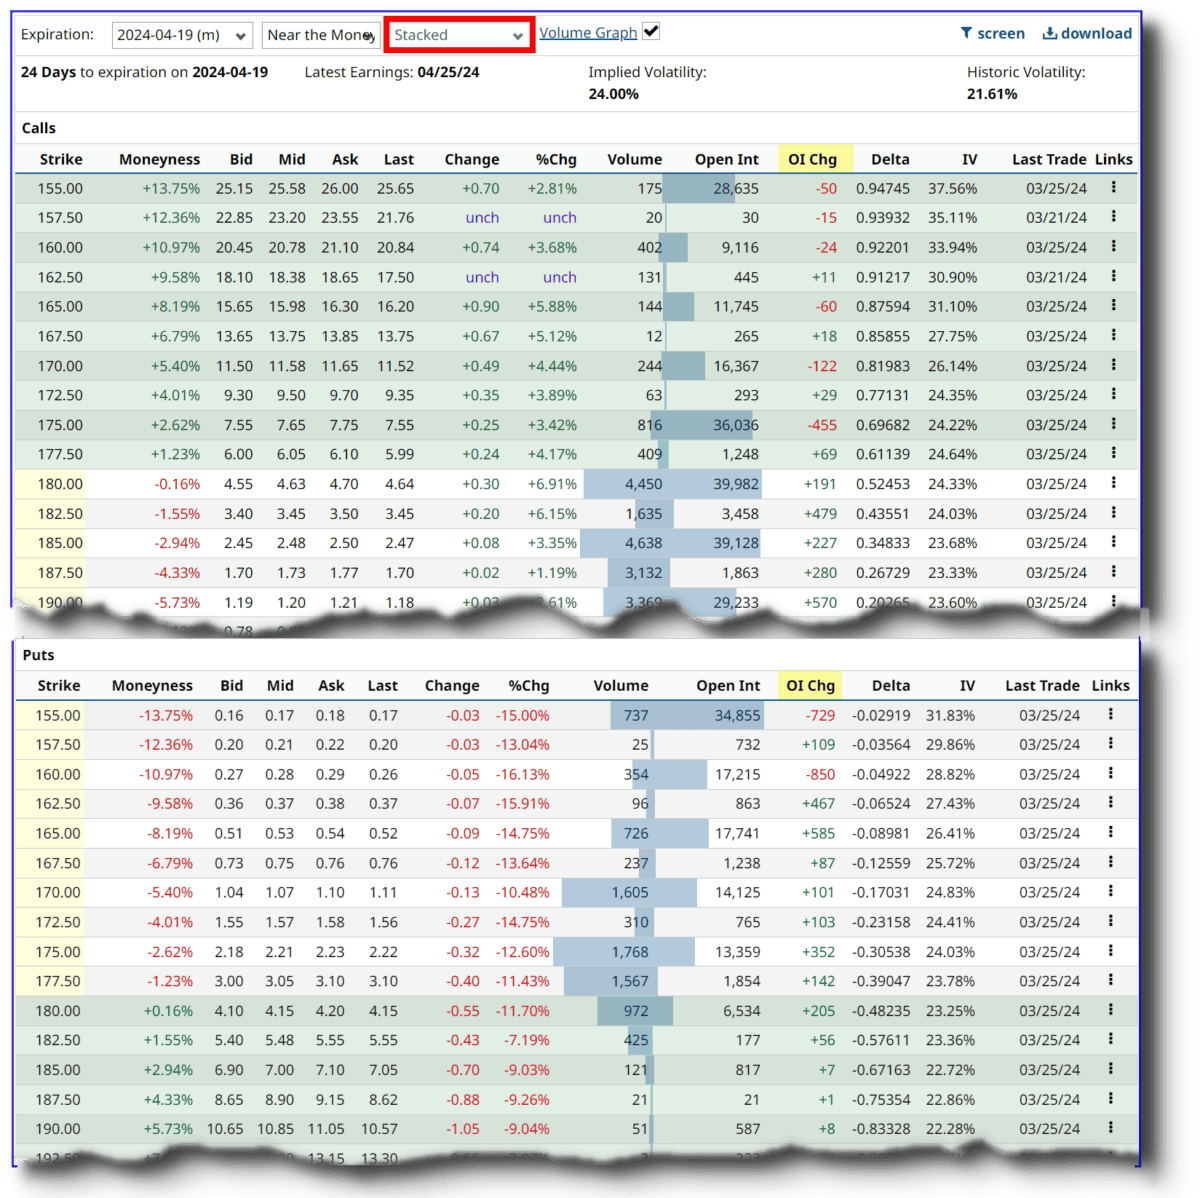Open the 2024-04-19 expiration dropdown
This screenshot has width=1200, height=1198.
(181, 33)
